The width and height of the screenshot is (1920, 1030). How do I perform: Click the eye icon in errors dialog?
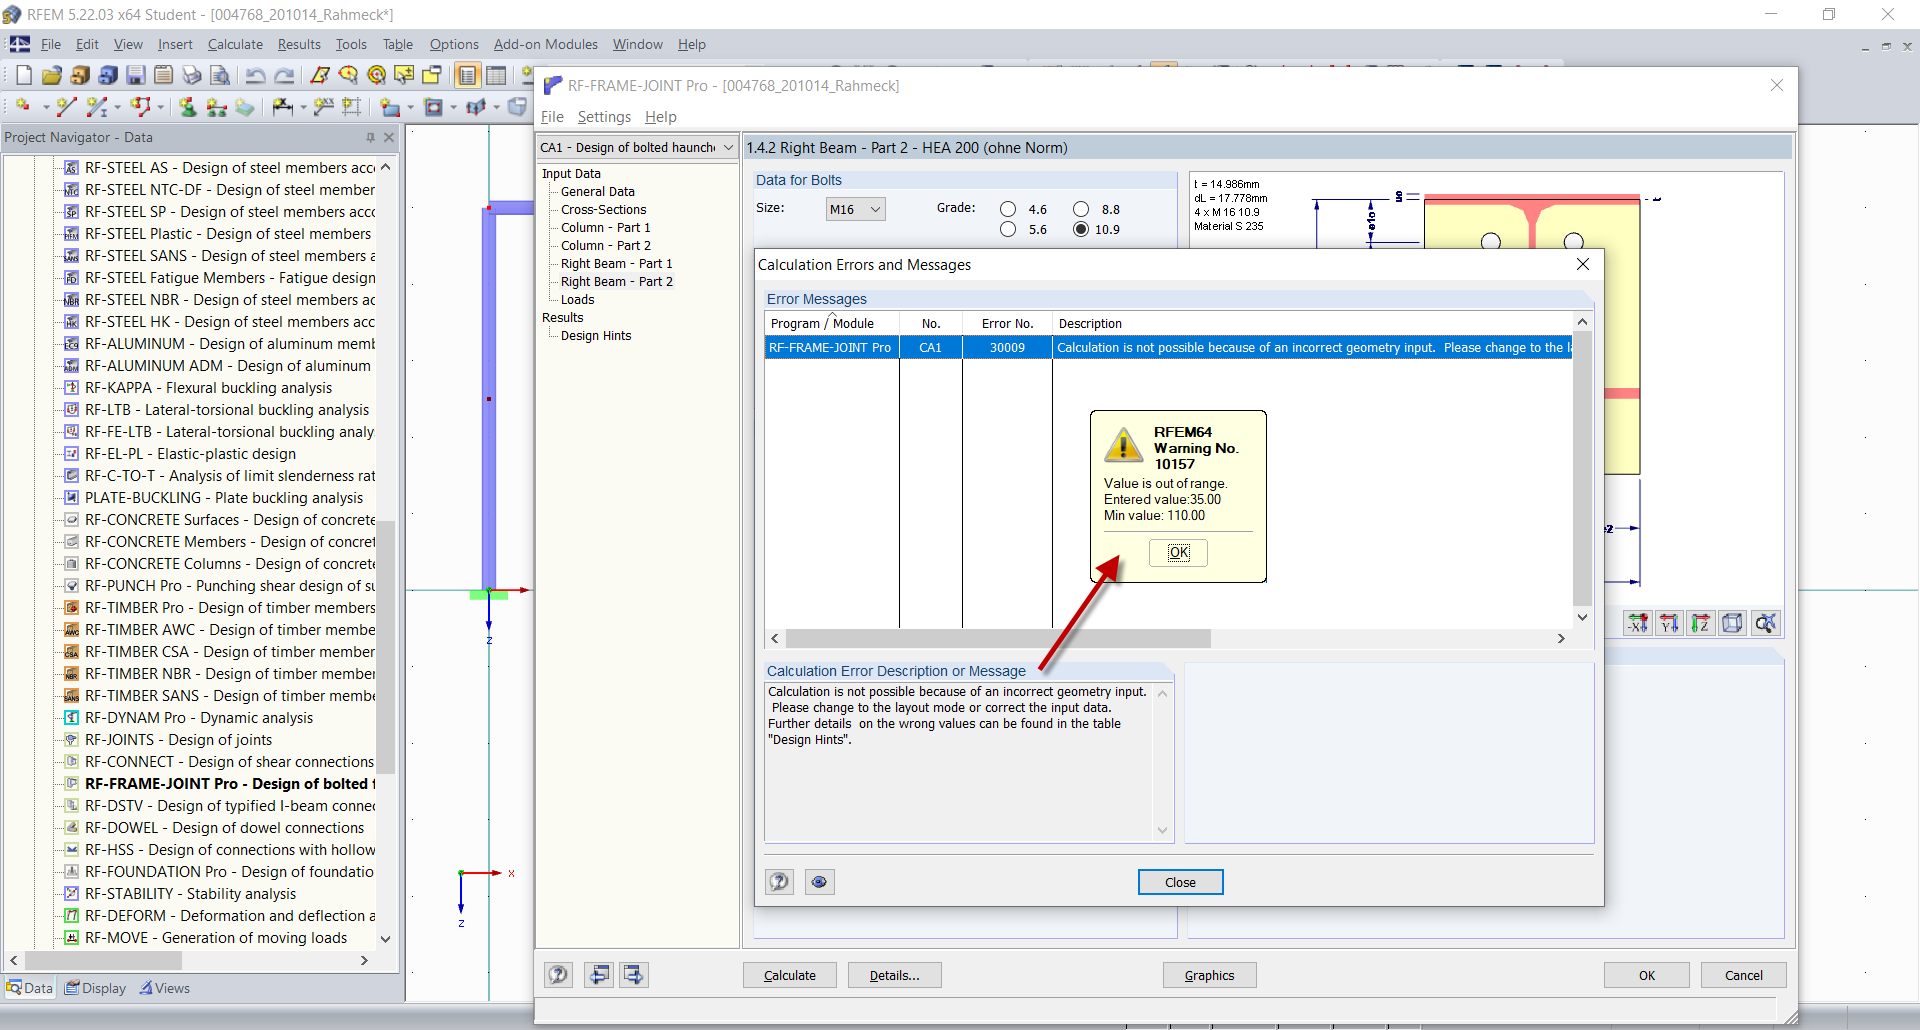click(819, 882)
